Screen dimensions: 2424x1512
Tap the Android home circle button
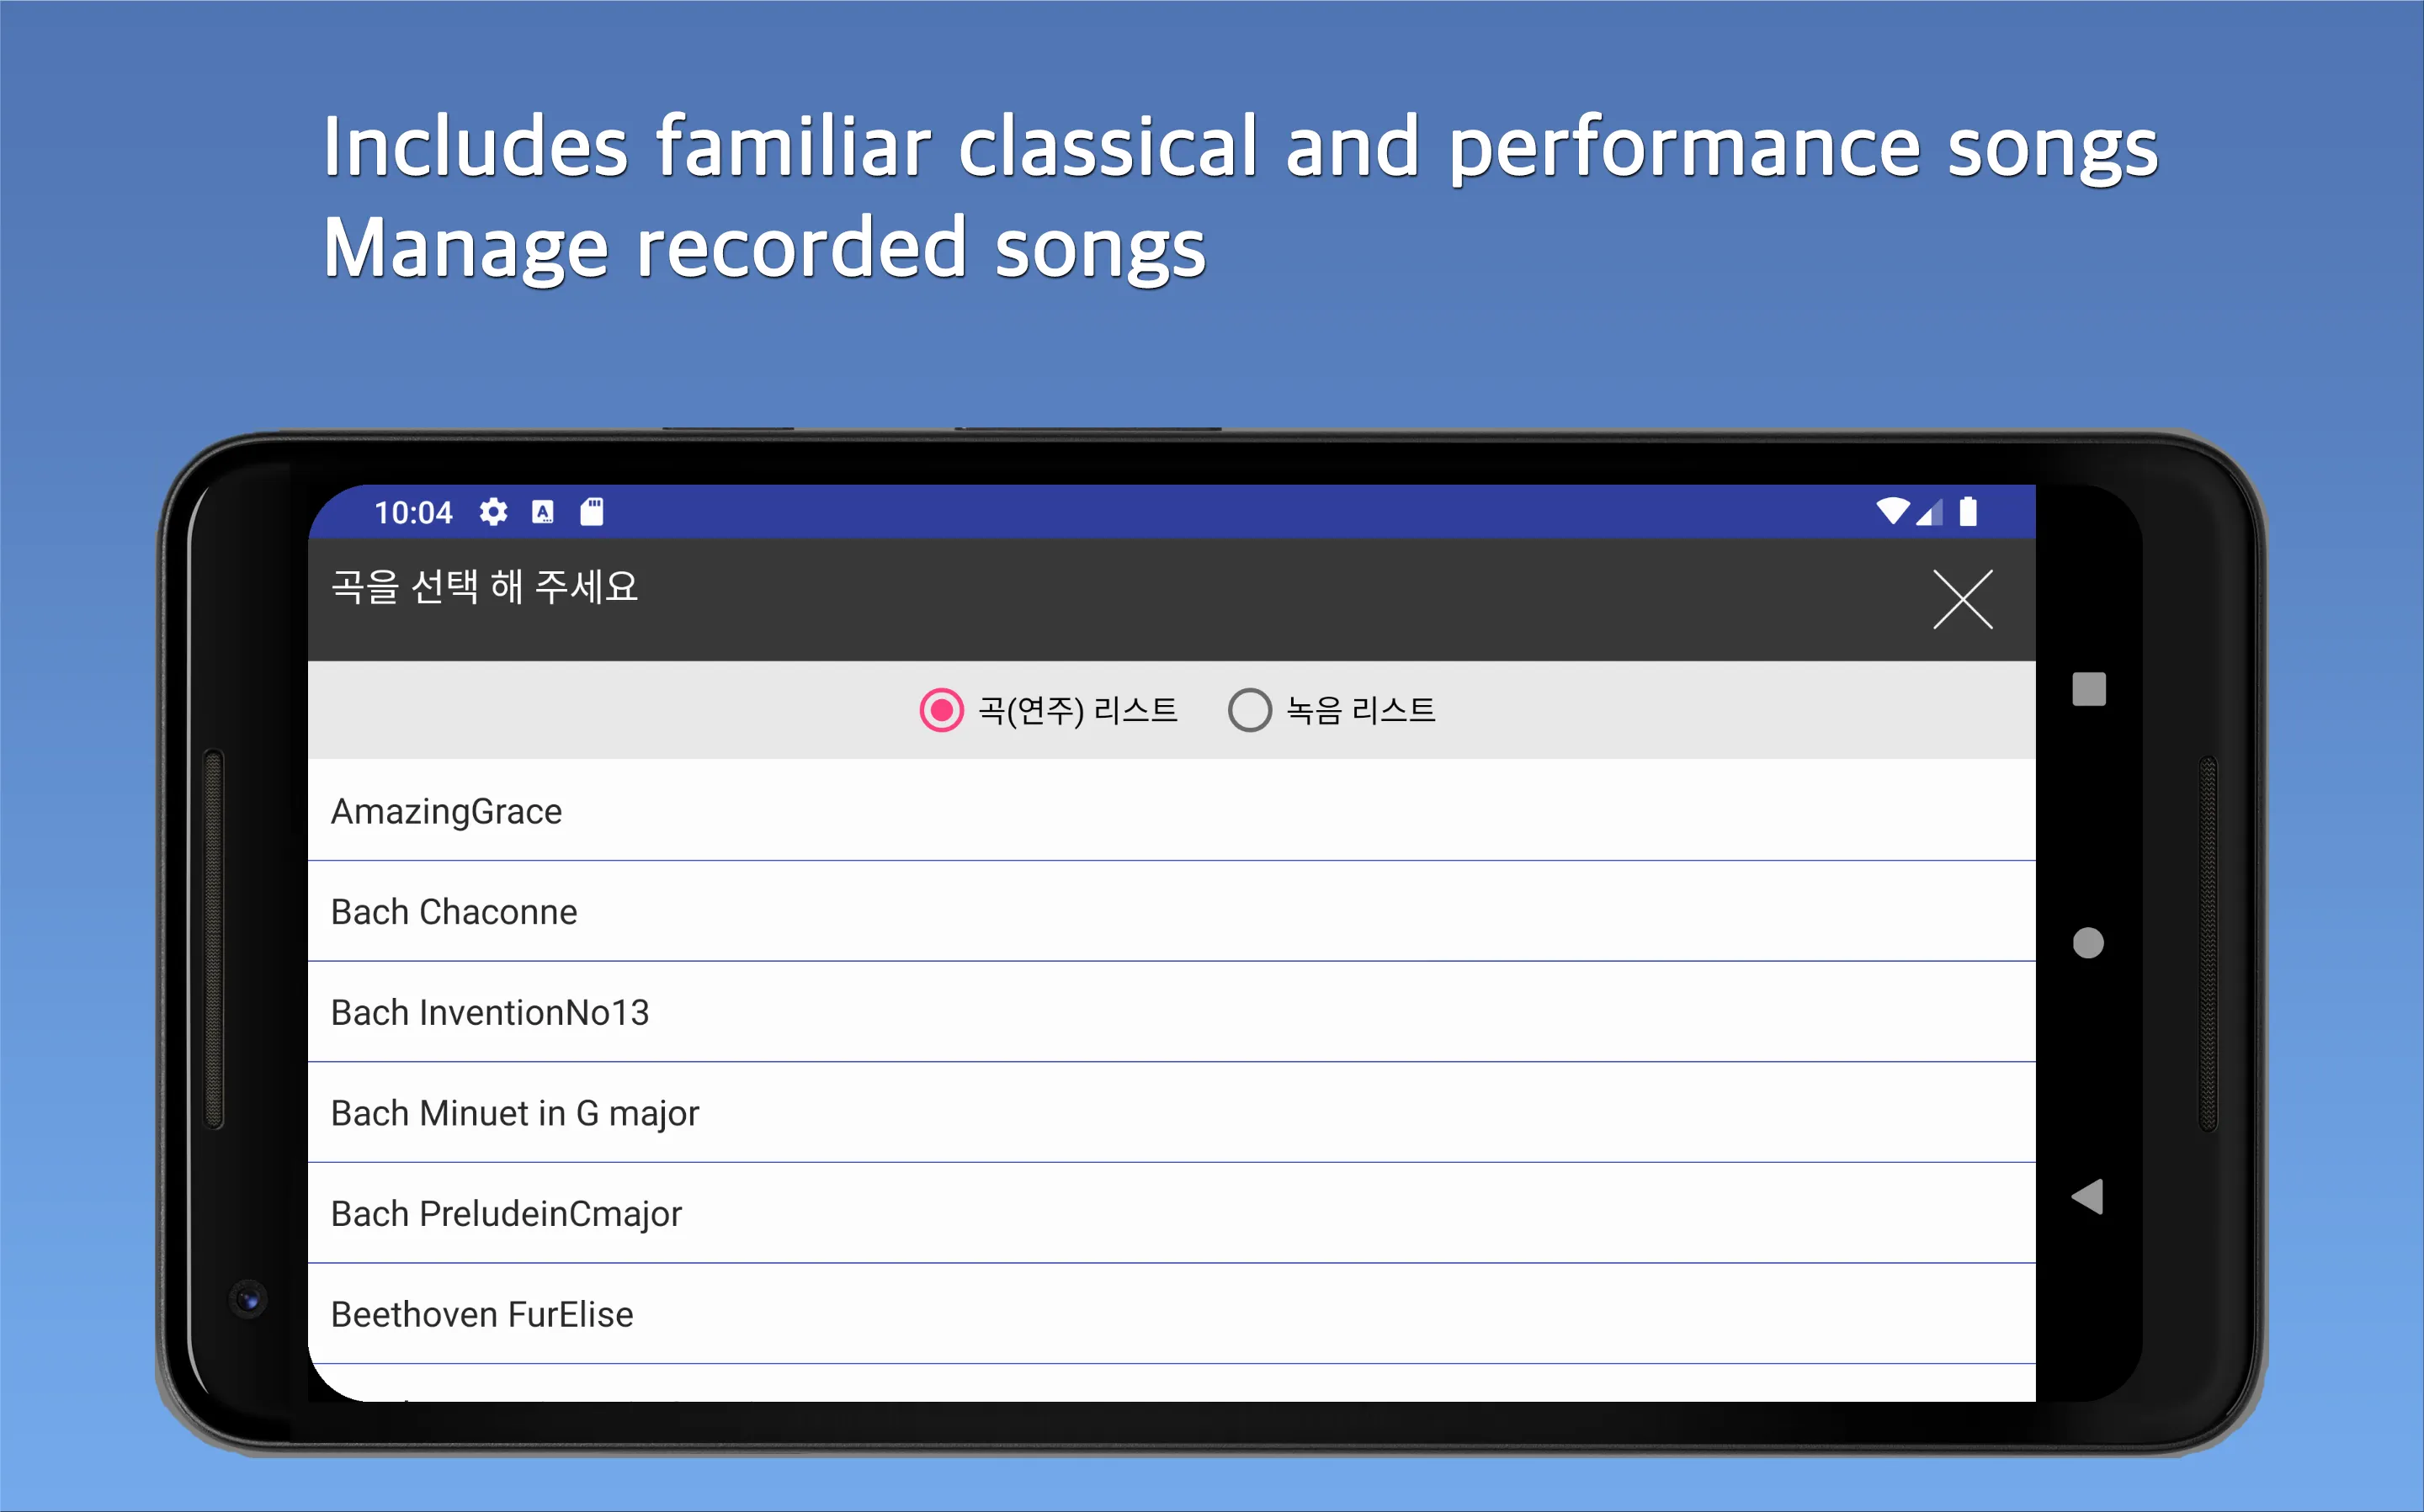[x=2088, y=943]
